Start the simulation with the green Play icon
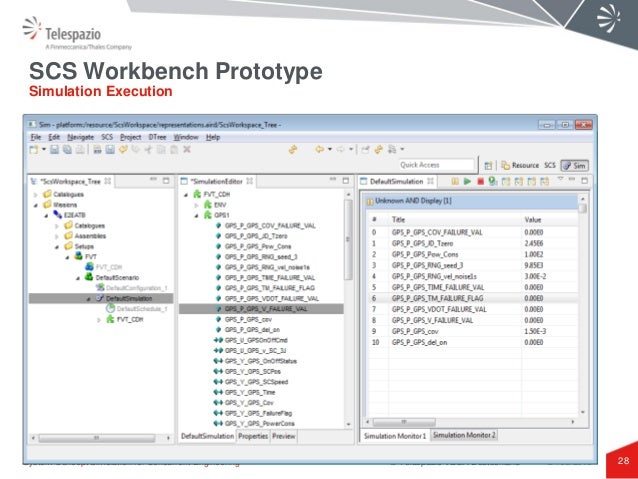 coord(467,181)
